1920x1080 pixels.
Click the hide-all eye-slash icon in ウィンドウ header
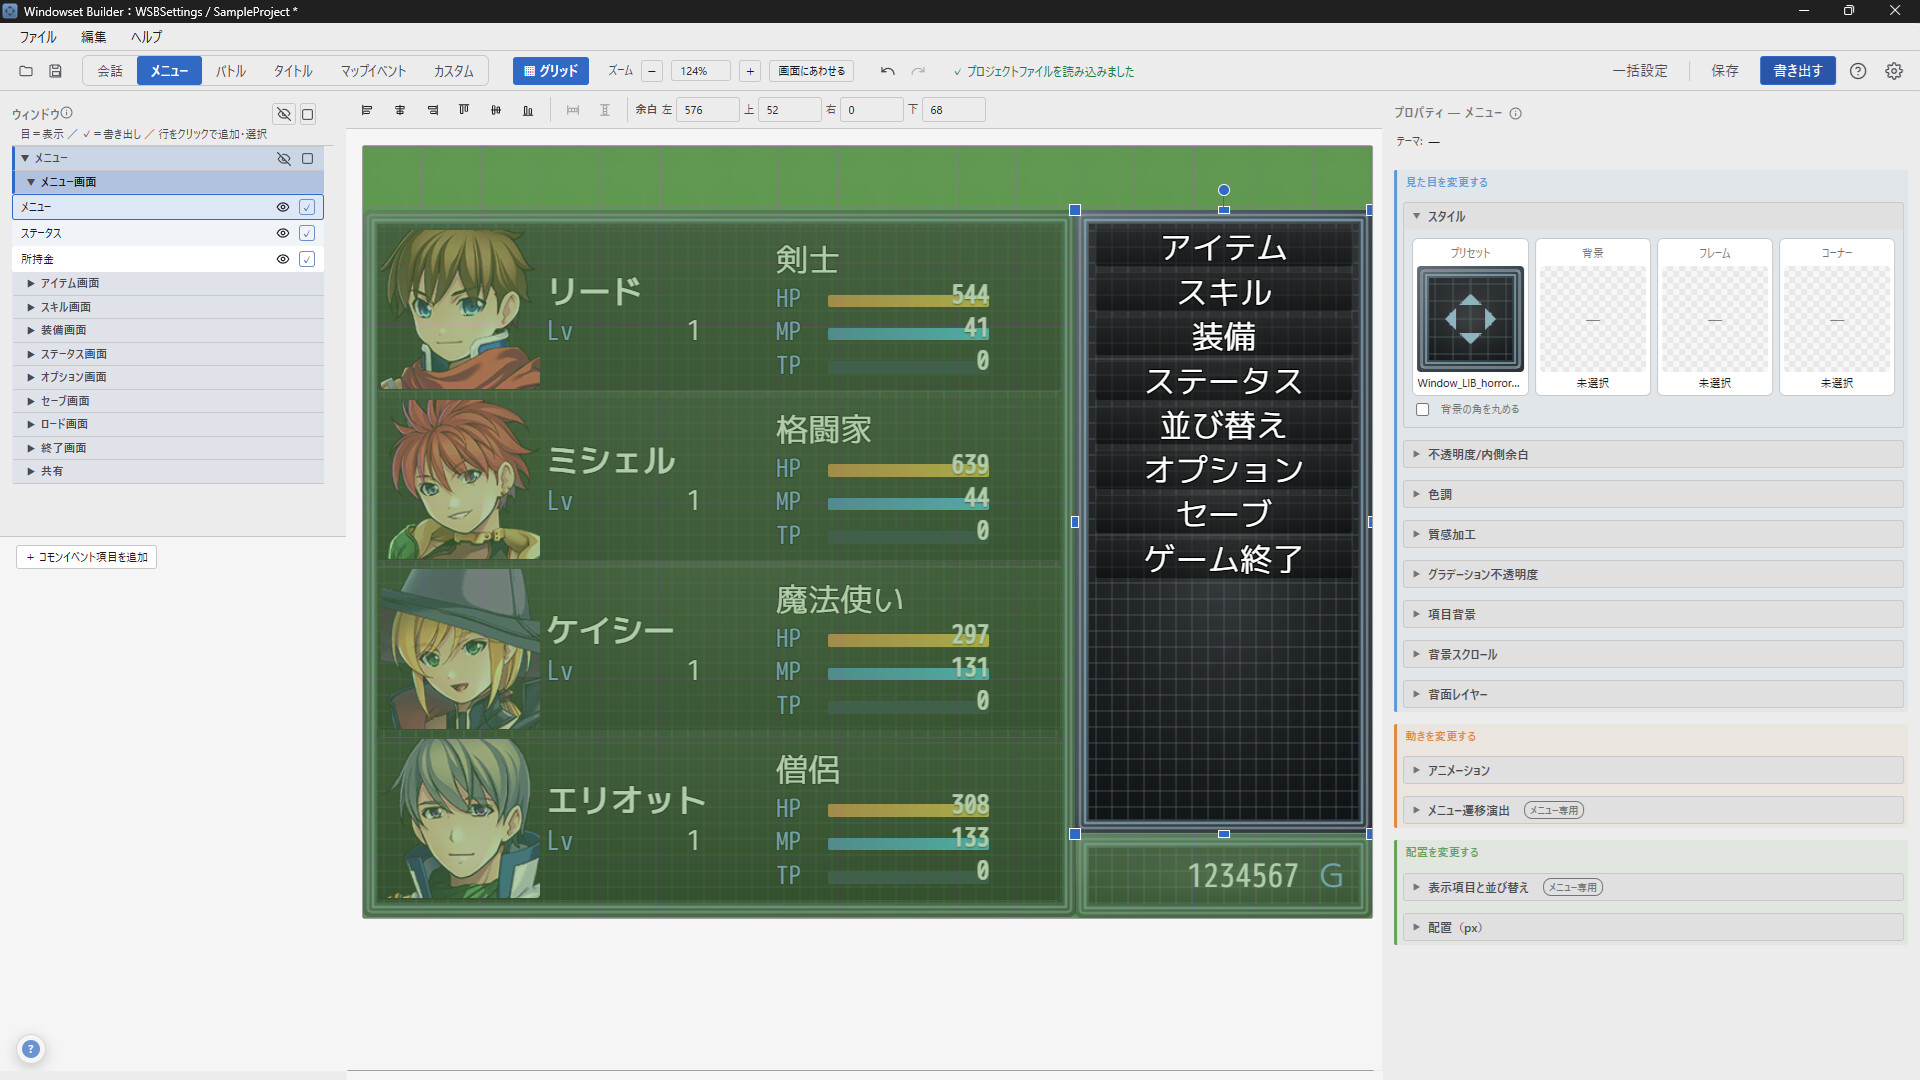pos(284,114)
